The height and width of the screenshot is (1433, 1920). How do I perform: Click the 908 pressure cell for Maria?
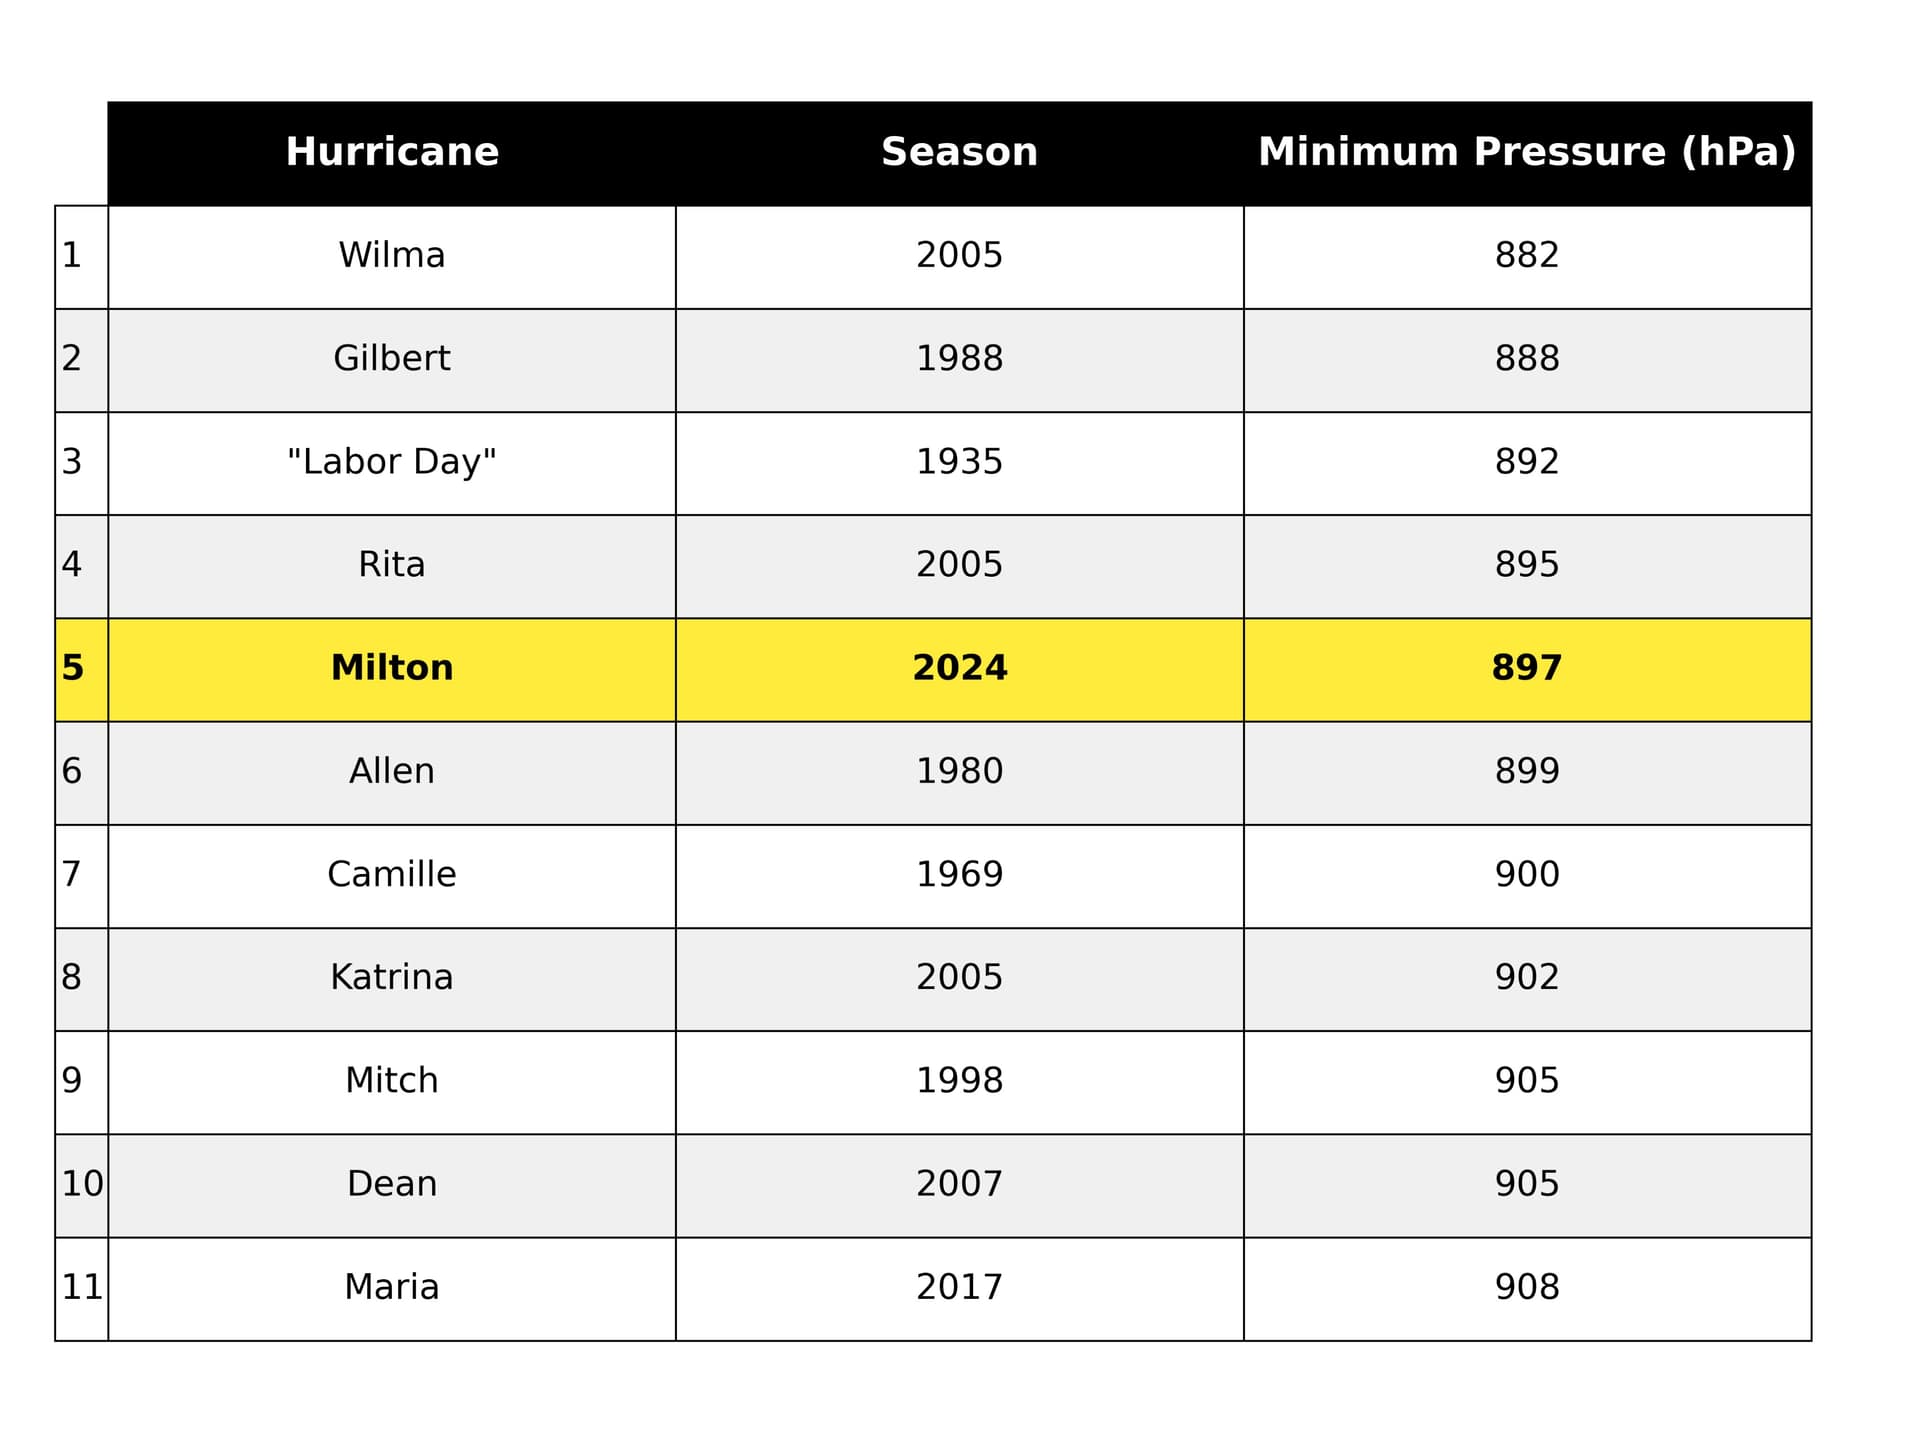click(x=1527, y=1289)
